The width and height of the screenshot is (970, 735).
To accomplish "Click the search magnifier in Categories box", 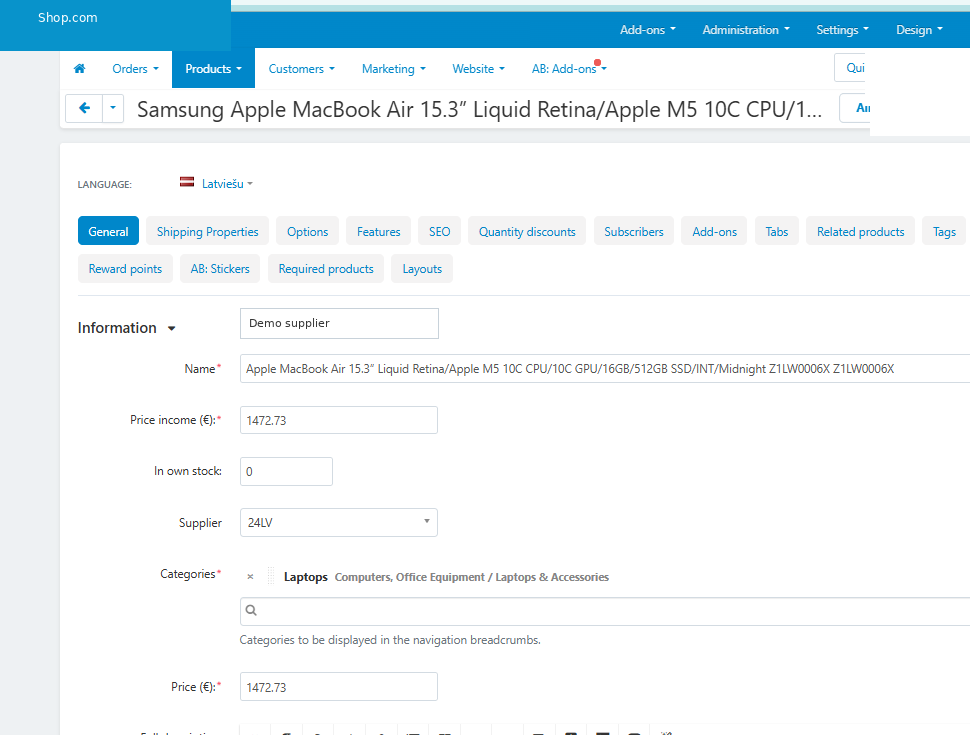I will click(x=251, y=610).
